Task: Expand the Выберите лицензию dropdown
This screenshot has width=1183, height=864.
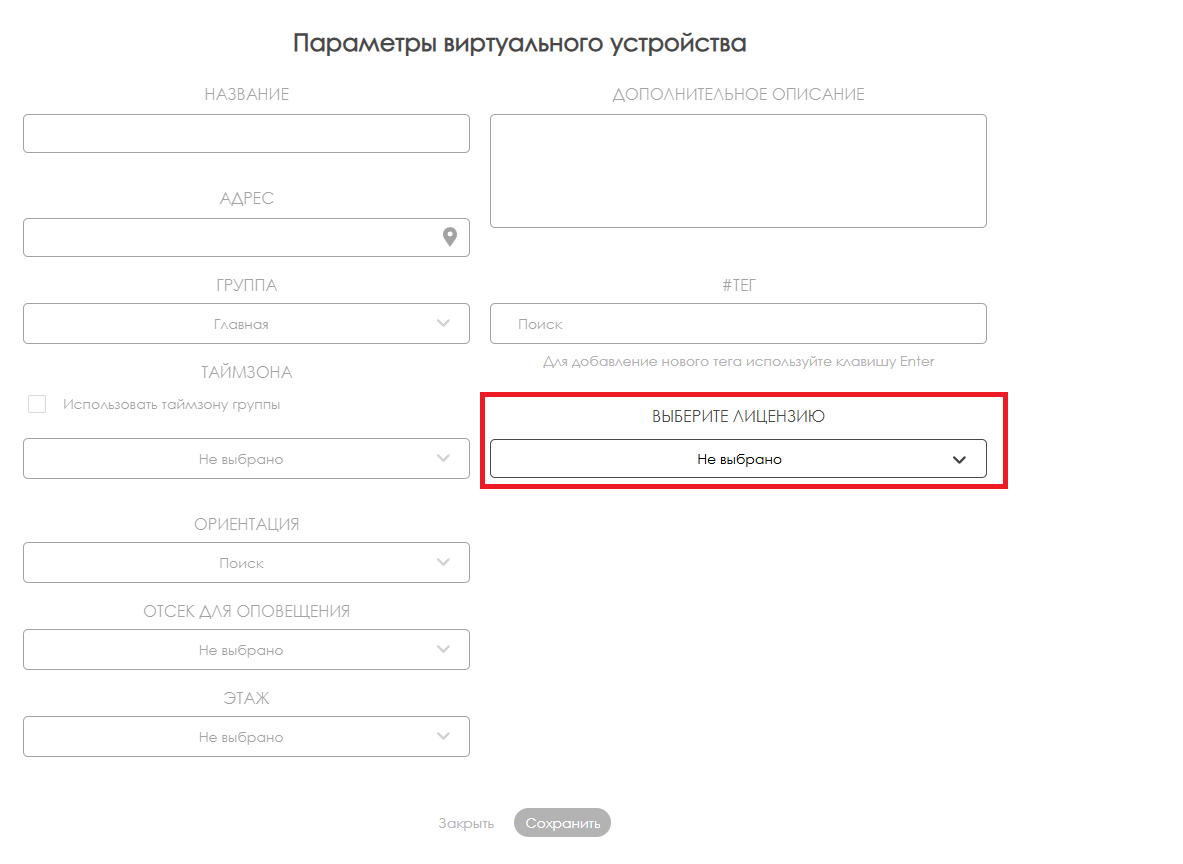Action: [x=738, y=459]
